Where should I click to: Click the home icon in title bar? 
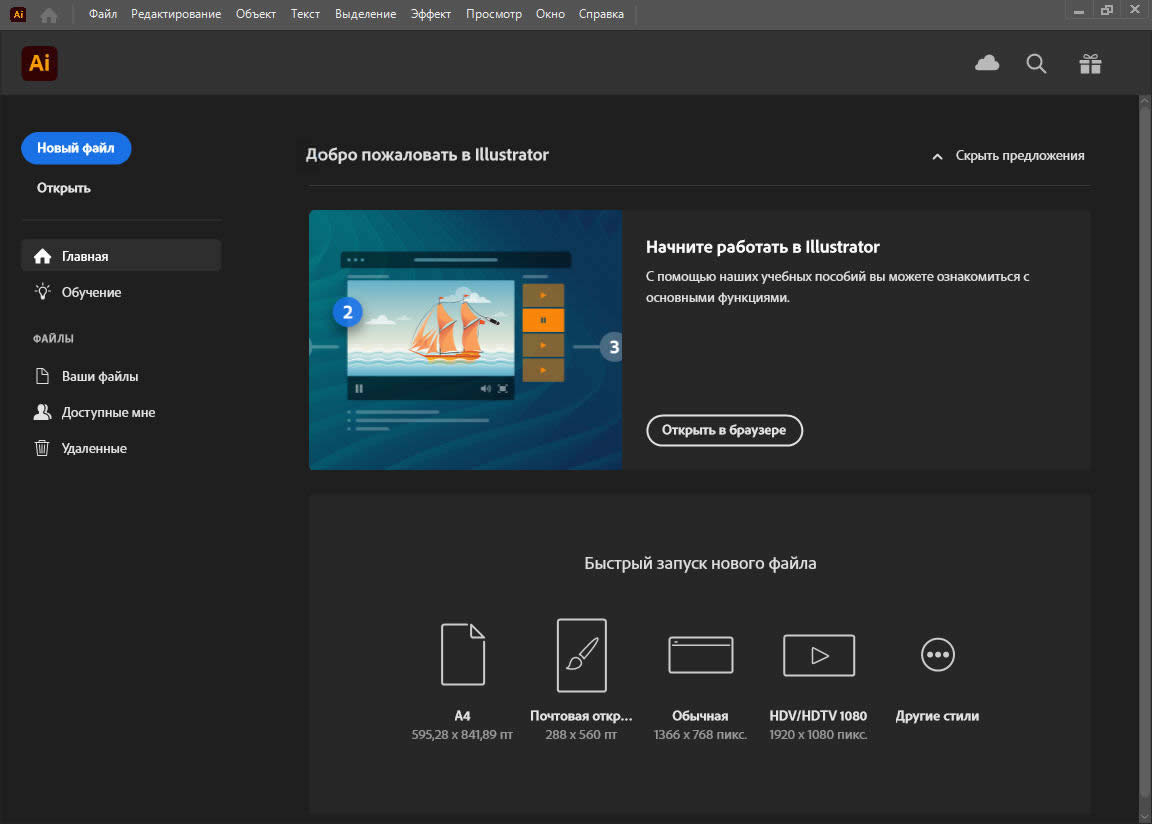pos(49,14)
